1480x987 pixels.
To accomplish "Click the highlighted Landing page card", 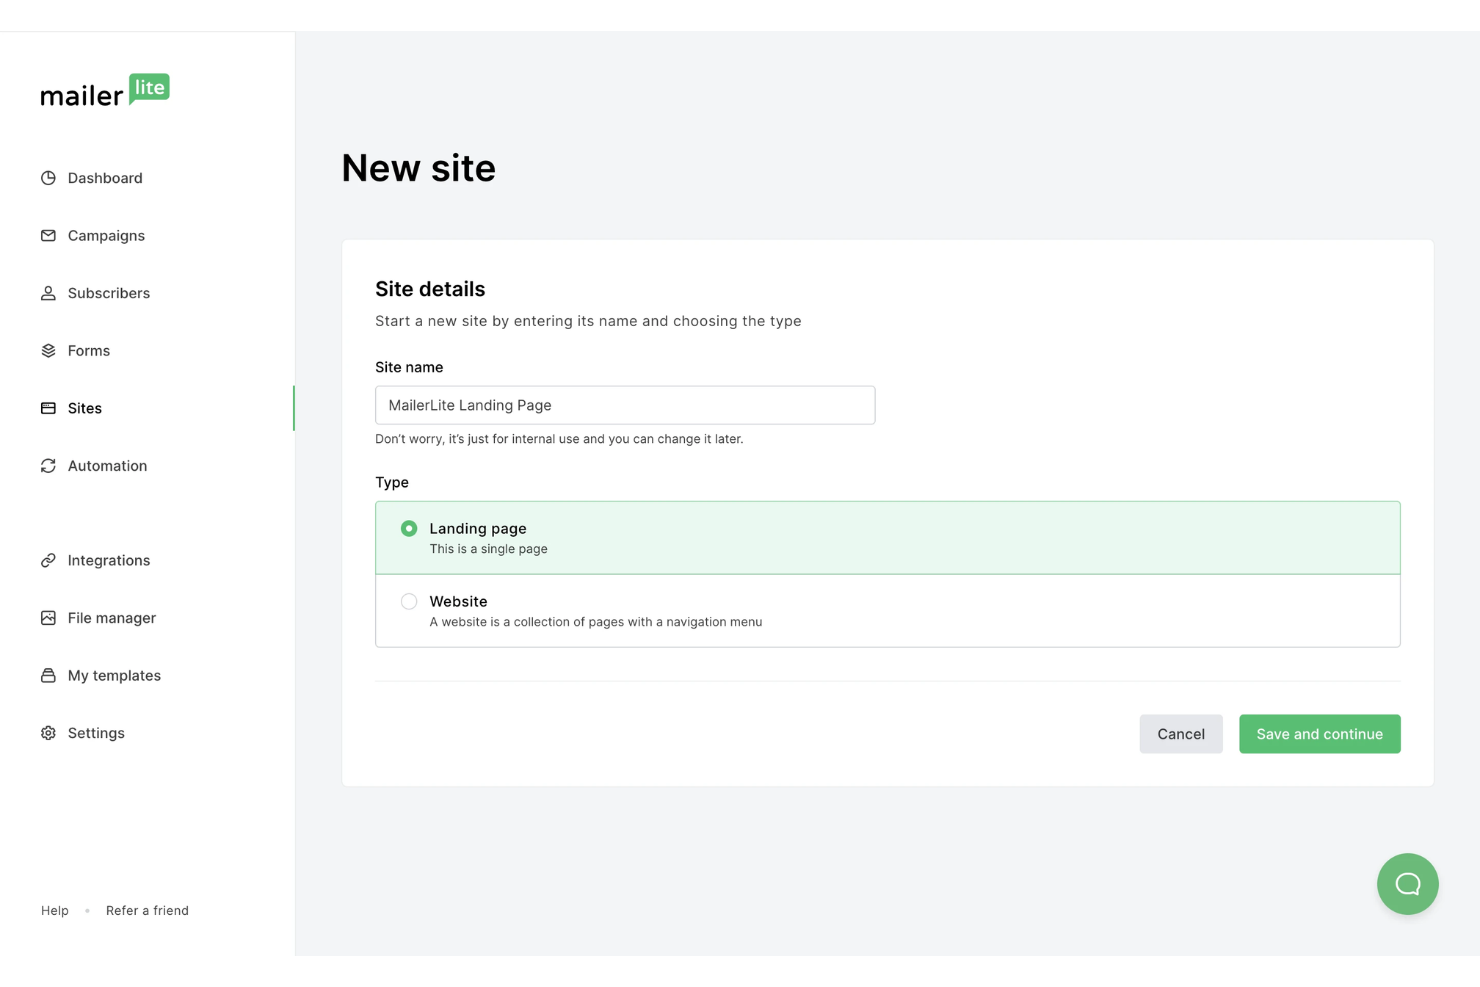I will pyautogui.click(x=887, y=537).
